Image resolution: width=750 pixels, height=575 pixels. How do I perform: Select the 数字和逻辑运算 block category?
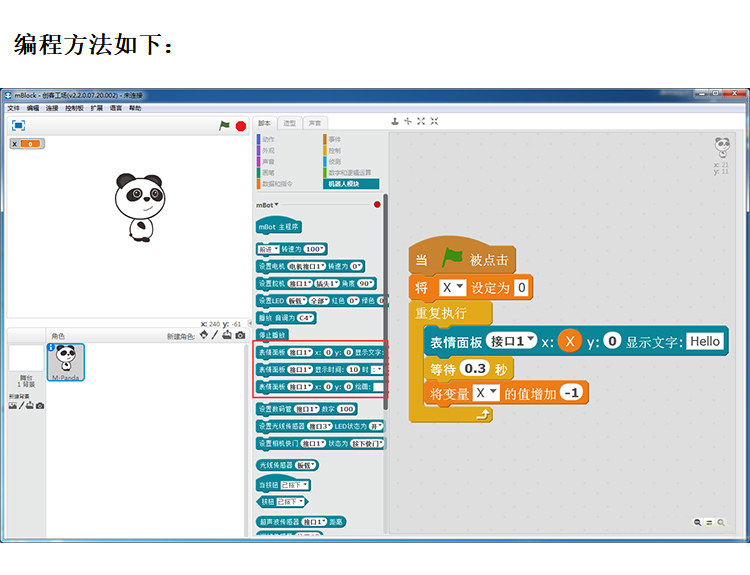(x=349, y=172)
